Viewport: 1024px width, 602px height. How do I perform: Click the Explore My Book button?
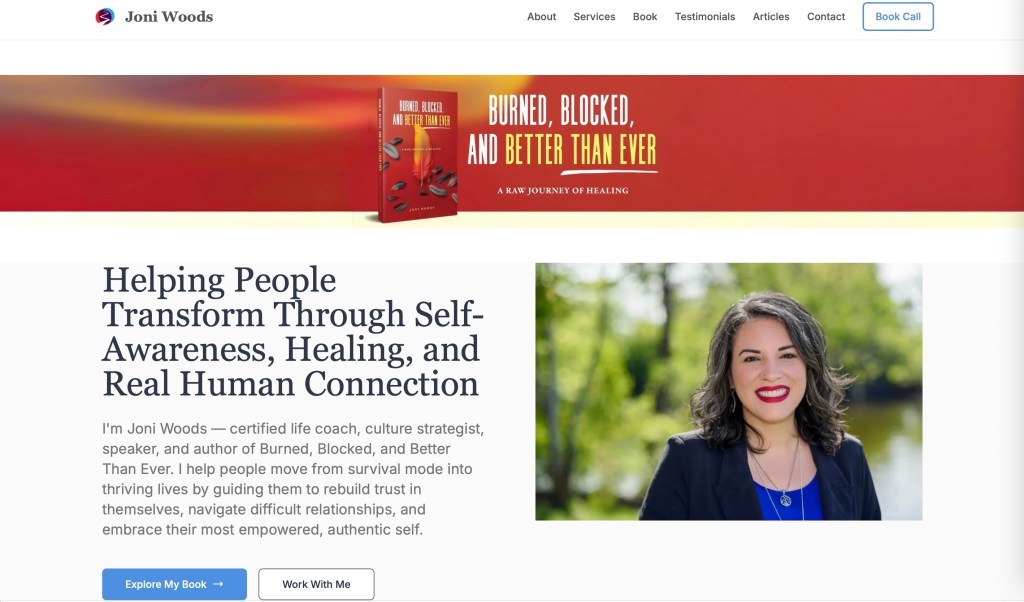click(x=174, y=584)
